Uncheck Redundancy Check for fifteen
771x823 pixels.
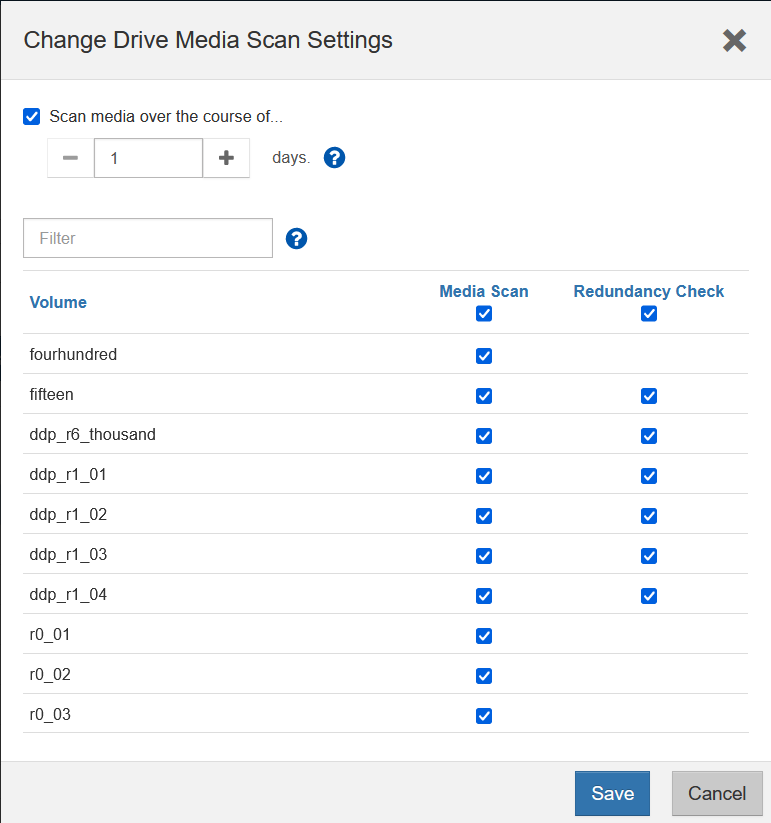[x=649, y=396]
